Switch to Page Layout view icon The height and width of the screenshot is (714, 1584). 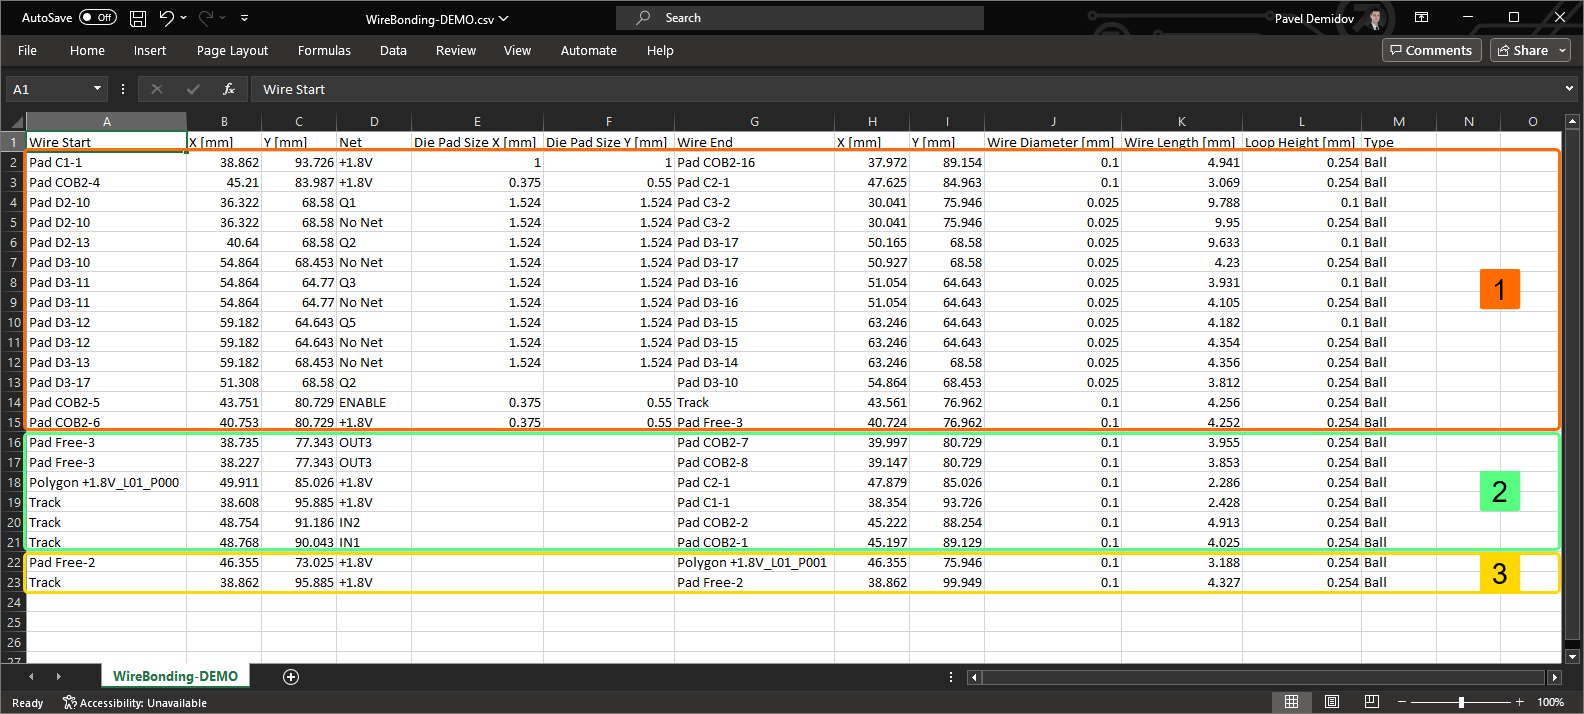1332,702
